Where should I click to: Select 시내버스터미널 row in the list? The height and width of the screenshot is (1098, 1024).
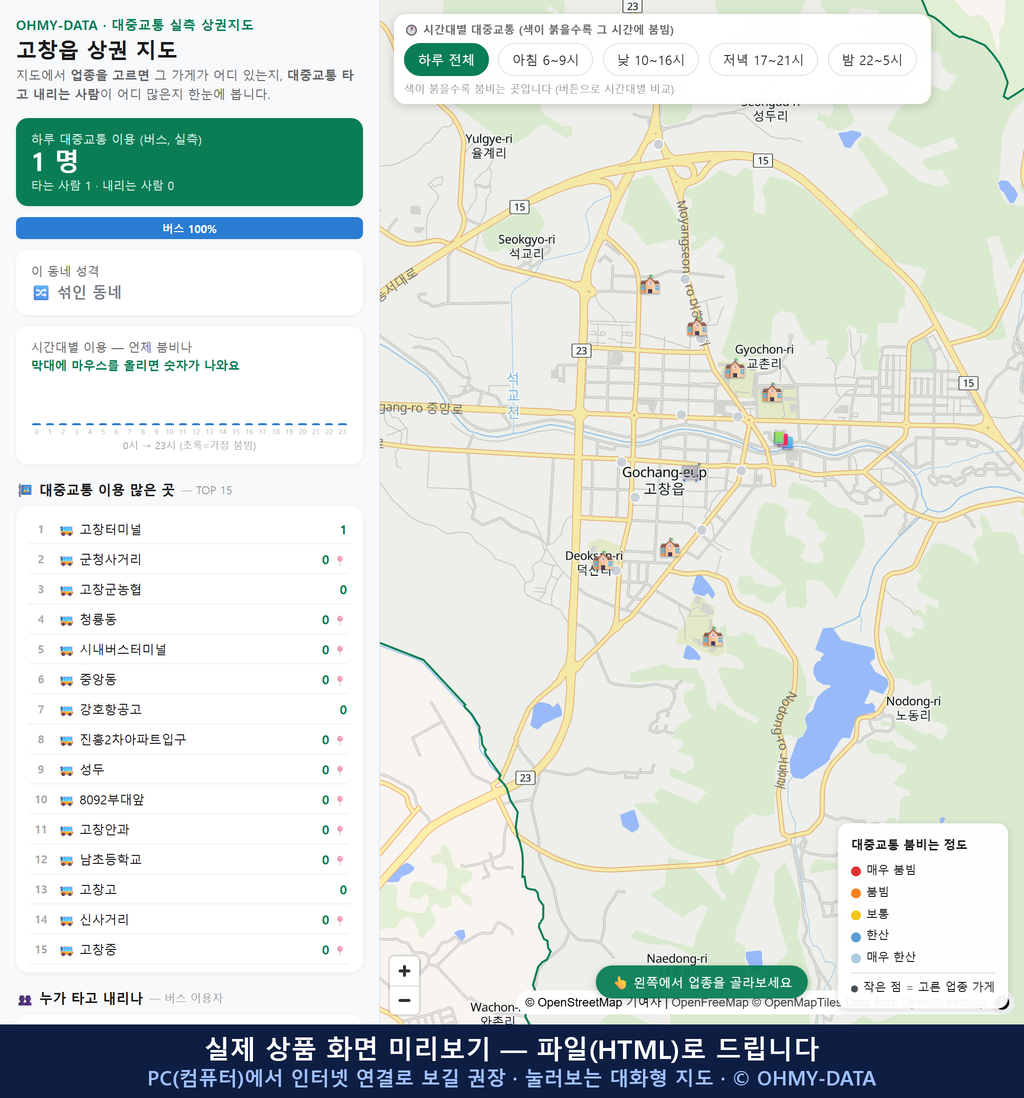point(189,651)
